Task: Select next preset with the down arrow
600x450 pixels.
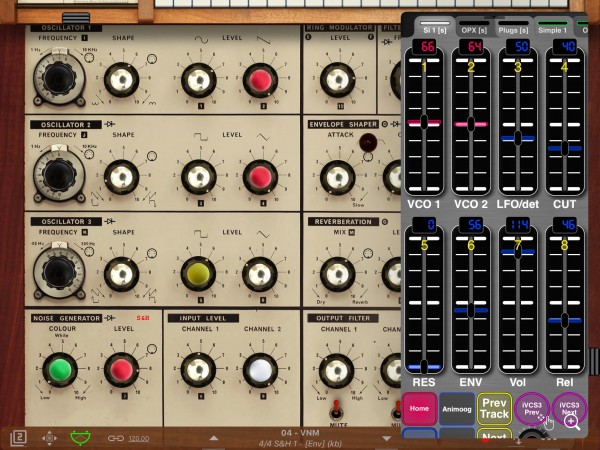Action: pos(386,439)
